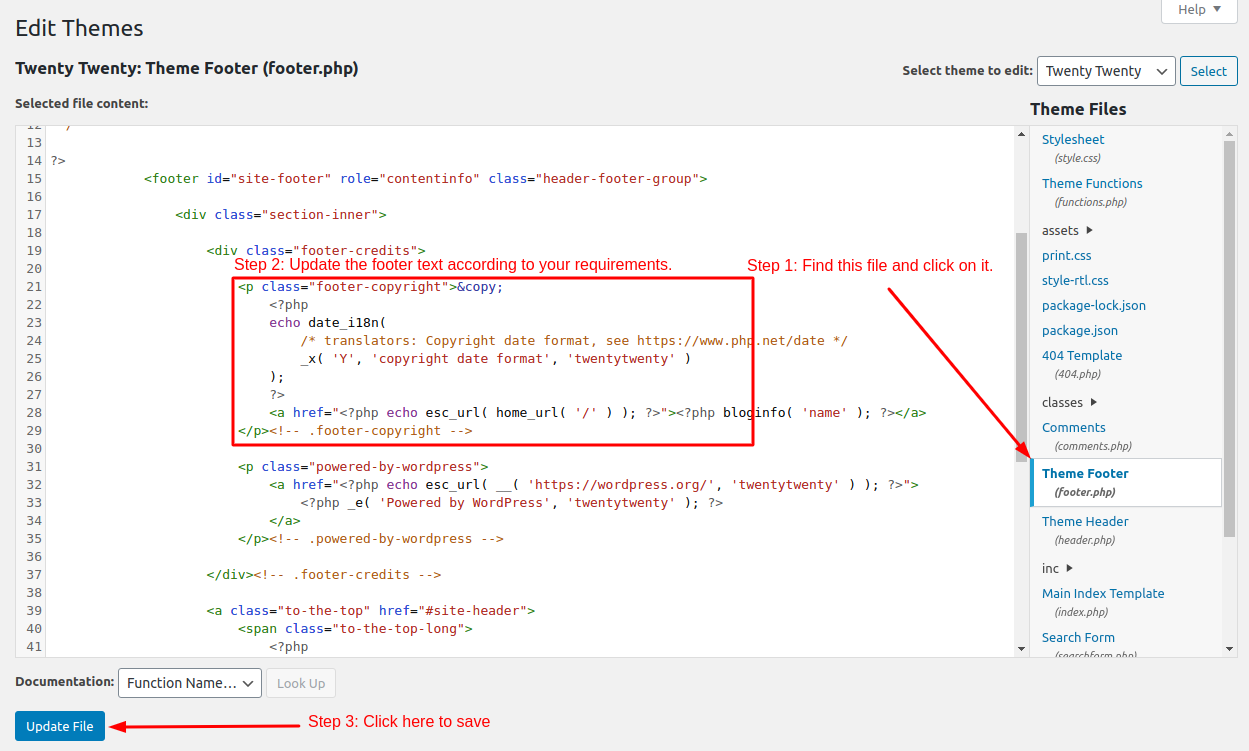Open the Function Name documentation dropdown
The image size is (1249, 751).
pyautogui.click(x=190, y=684)
